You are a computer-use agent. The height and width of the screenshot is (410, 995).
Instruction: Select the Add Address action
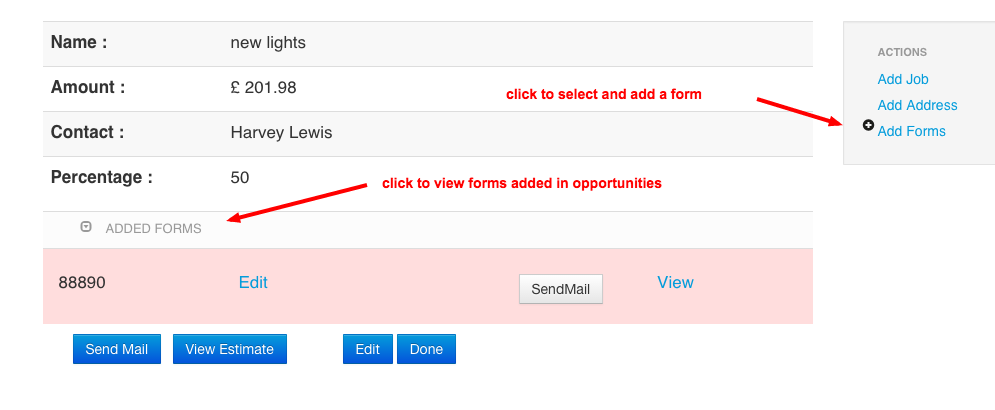coord(917,105)
